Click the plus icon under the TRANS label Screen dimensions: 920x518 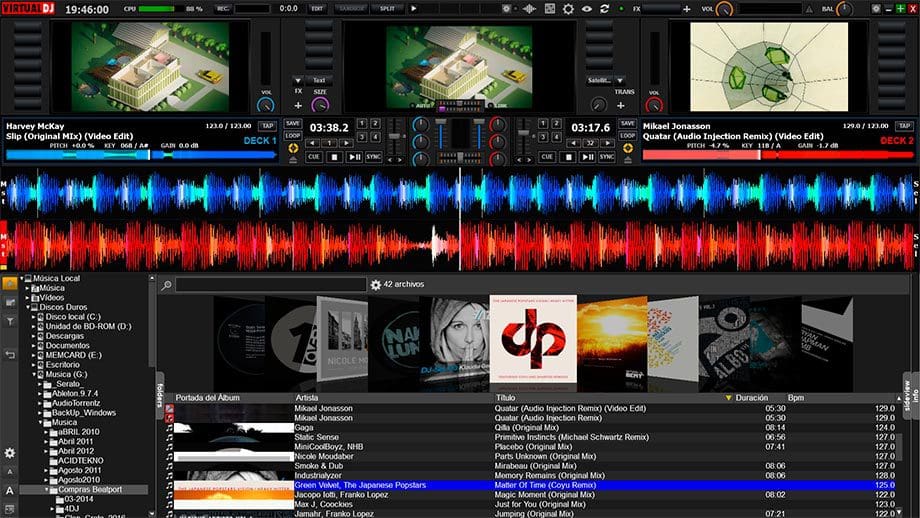click(x=621, y=105)
